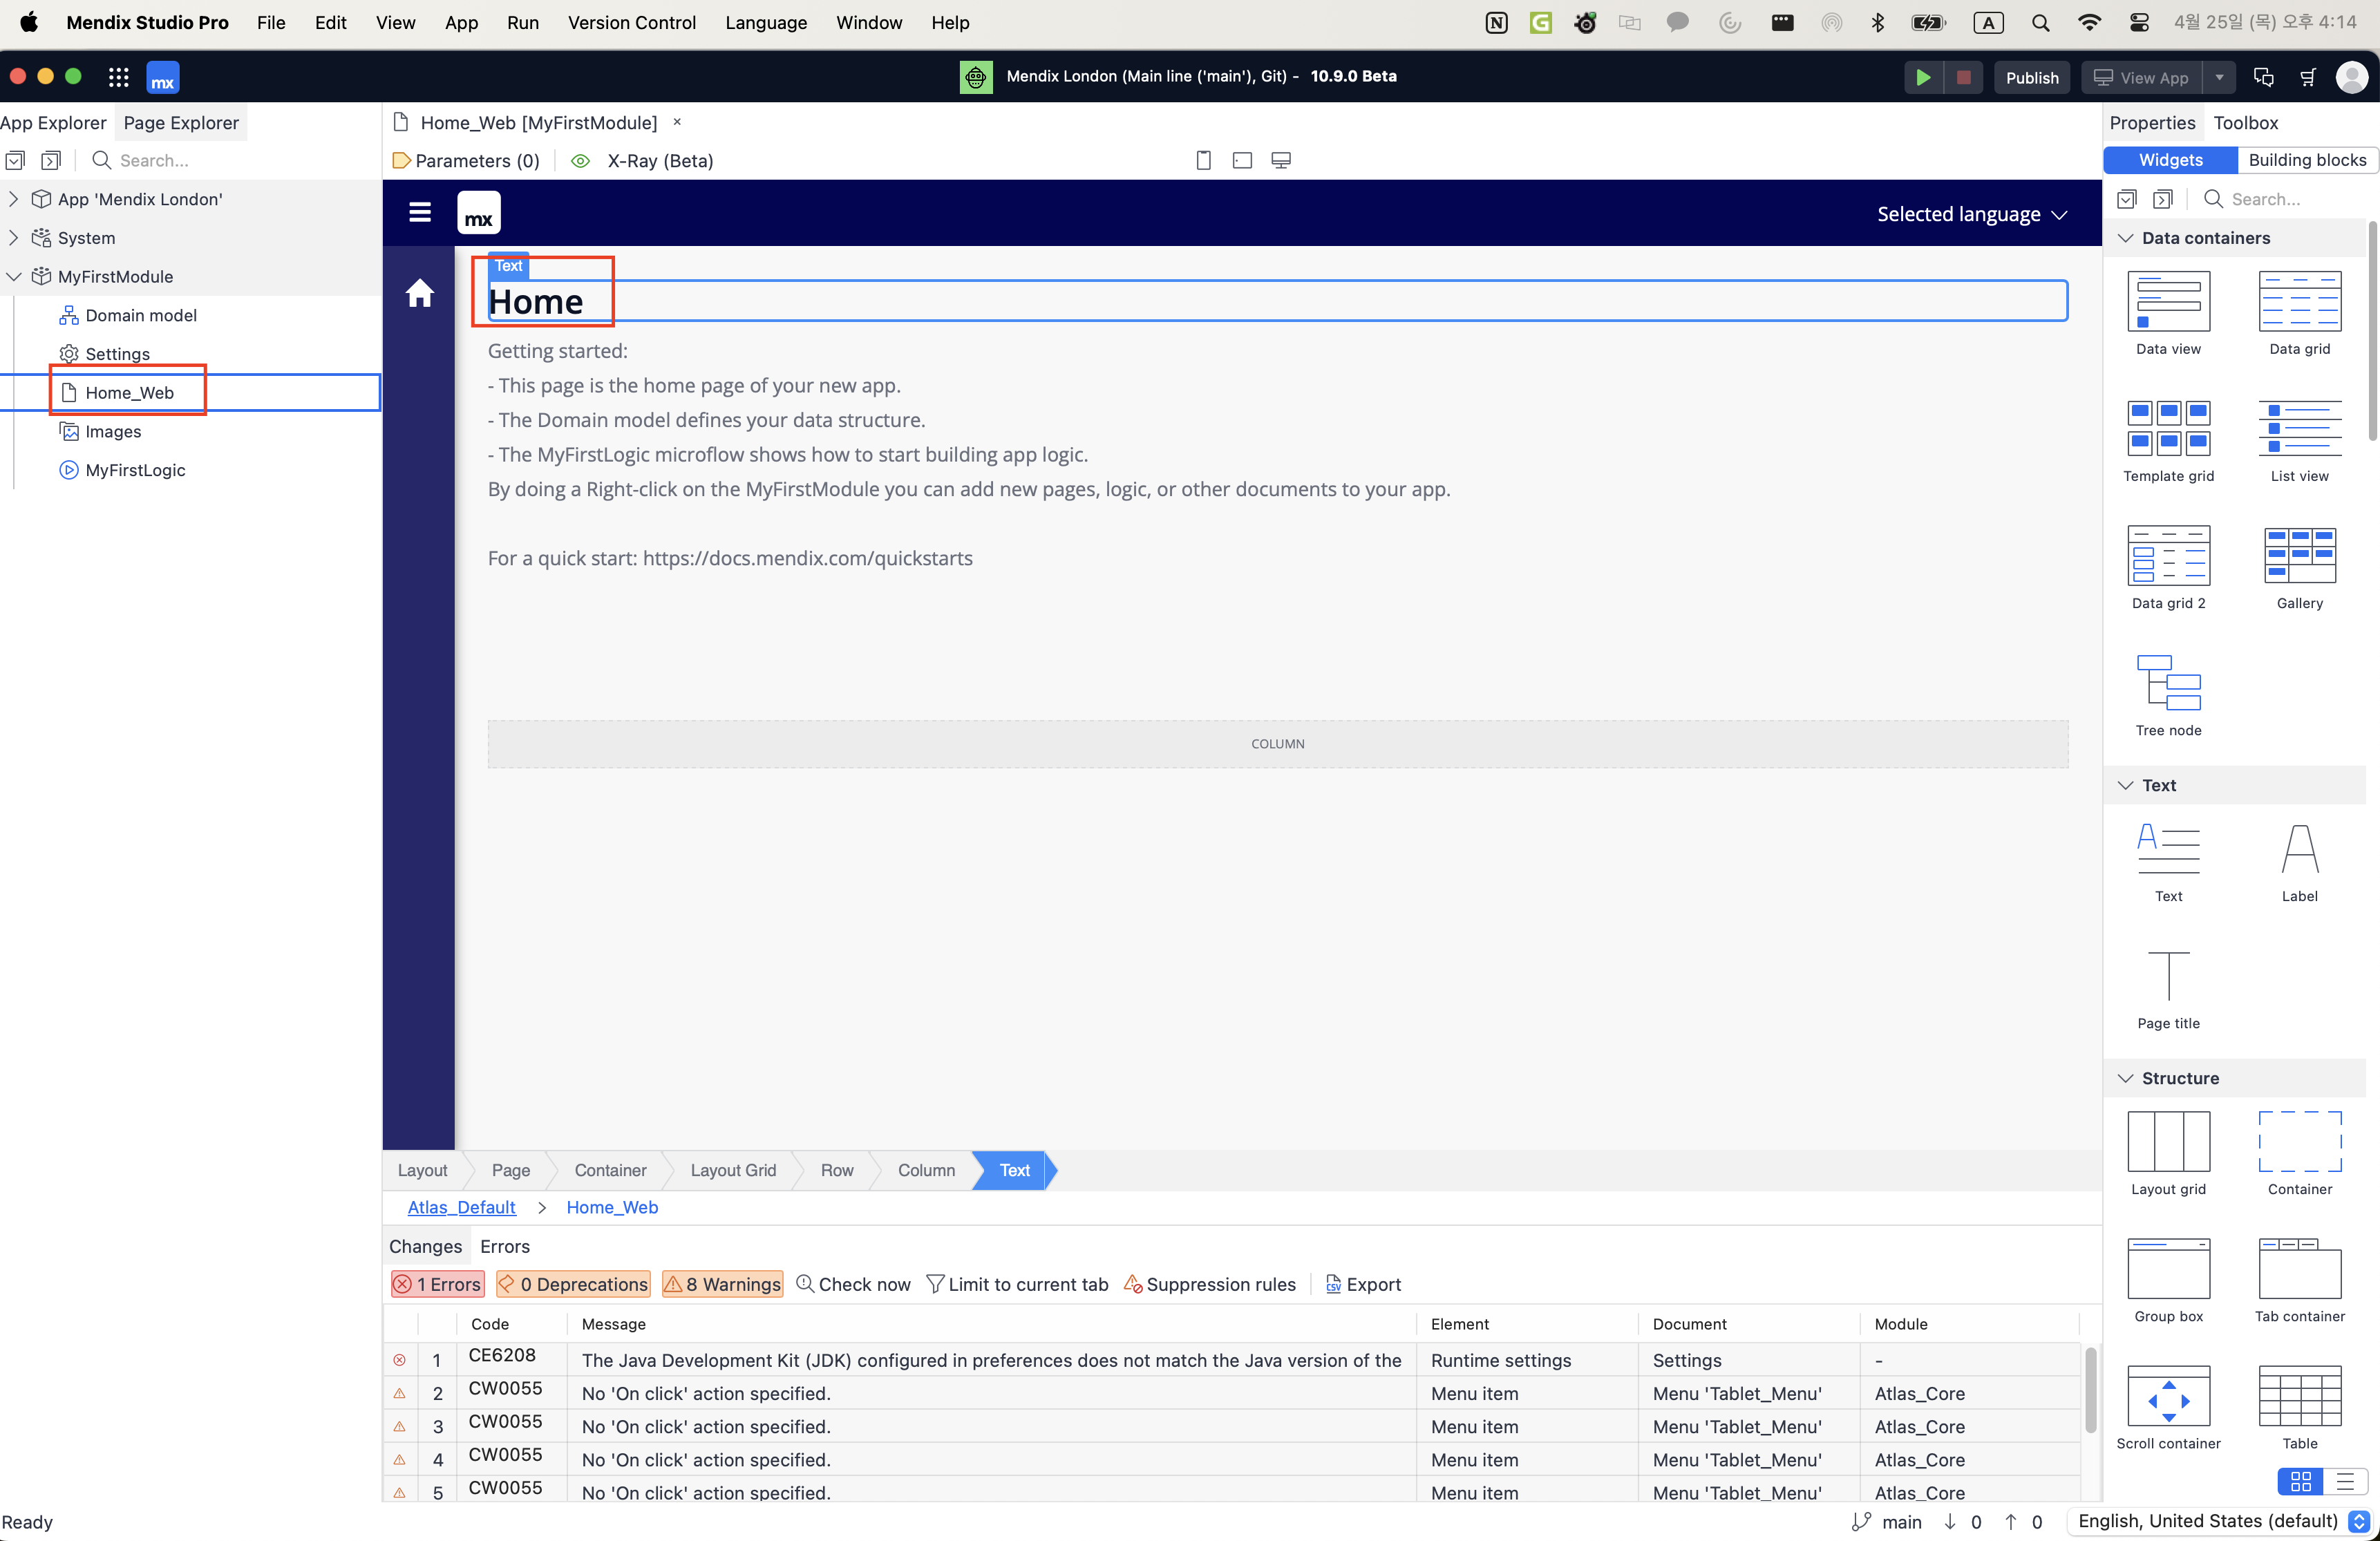The width and height of the screenshot is (2380, 1541).
Task: Switch to phone device preview icon
Action: (x=1203, y=160)
